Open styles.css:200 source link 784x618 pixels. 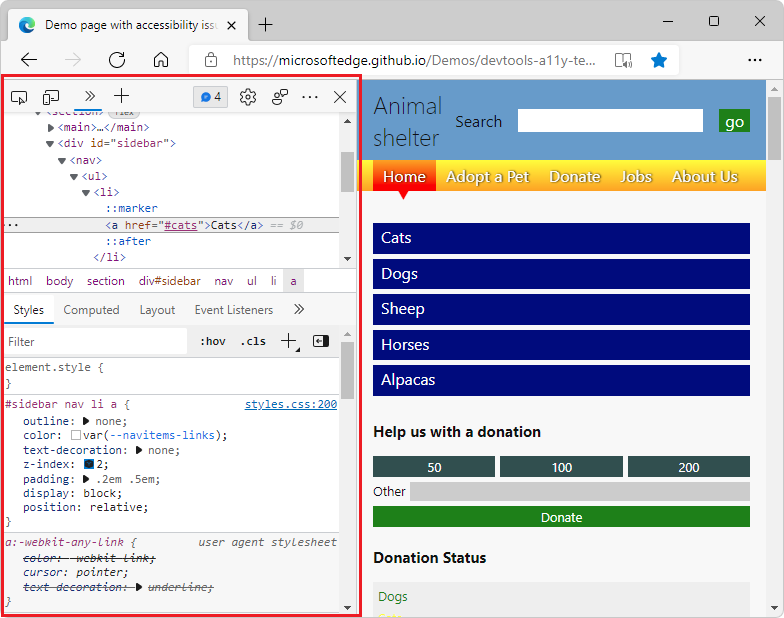coord(291,404)
